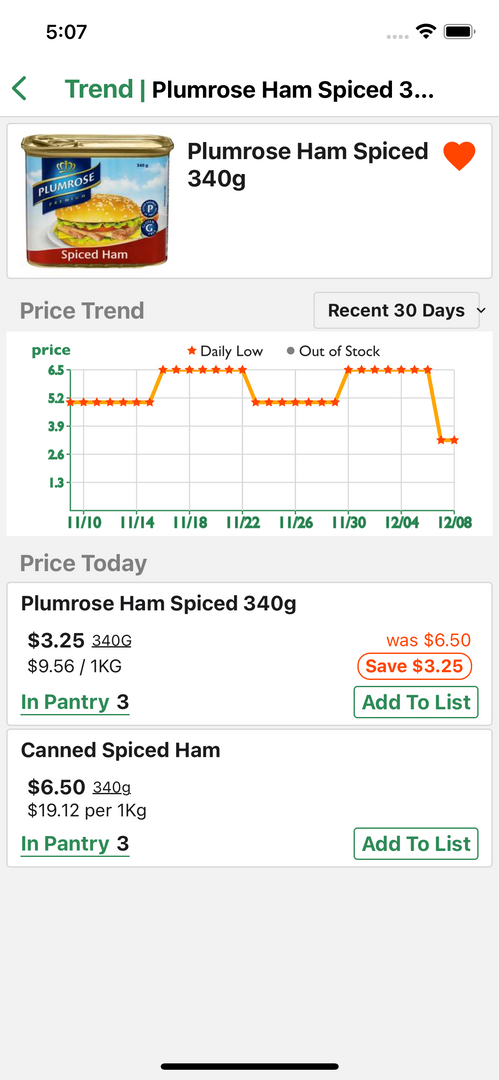This screenshot has width=499, height=1080.
Task: Add Canned Spiced Ham to list
Action: (416, 844)
